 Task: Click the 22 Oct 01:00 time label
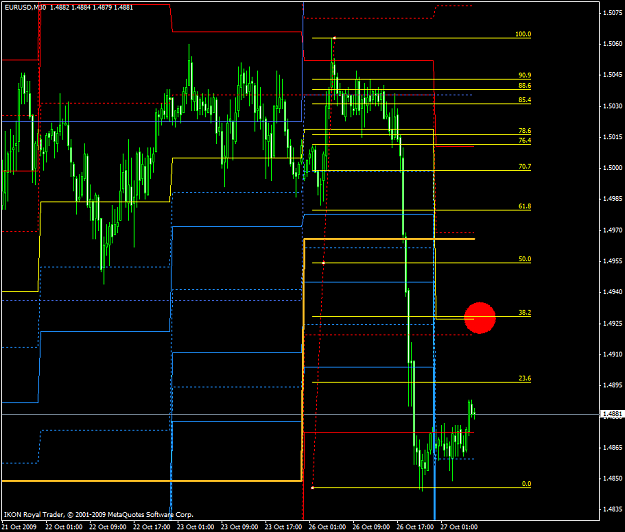point(64,527)
